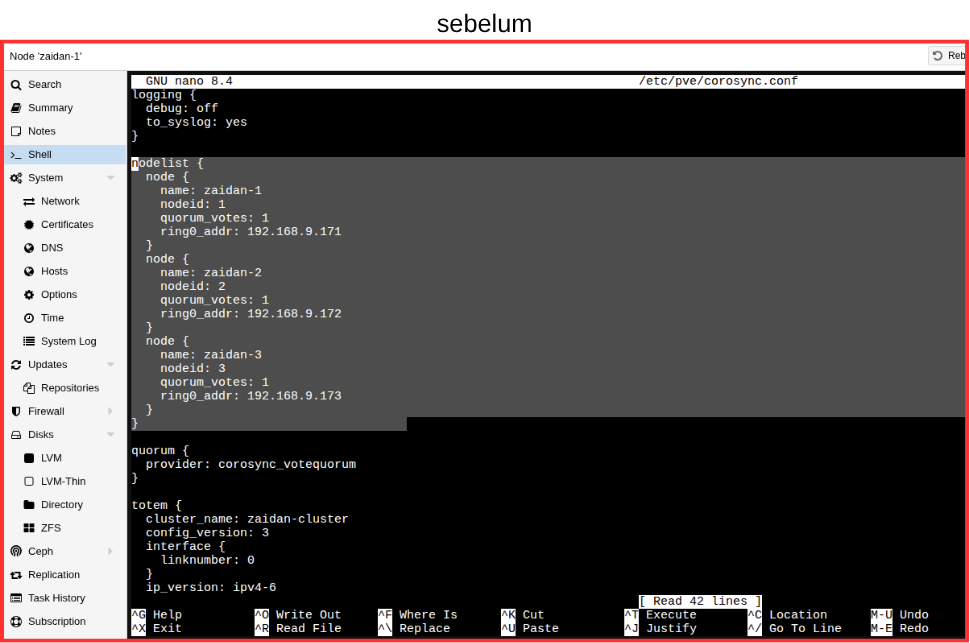The width and height of the screenshot is (970, 643).
Task: Click the Certificates badge icon
Action: 29,225
